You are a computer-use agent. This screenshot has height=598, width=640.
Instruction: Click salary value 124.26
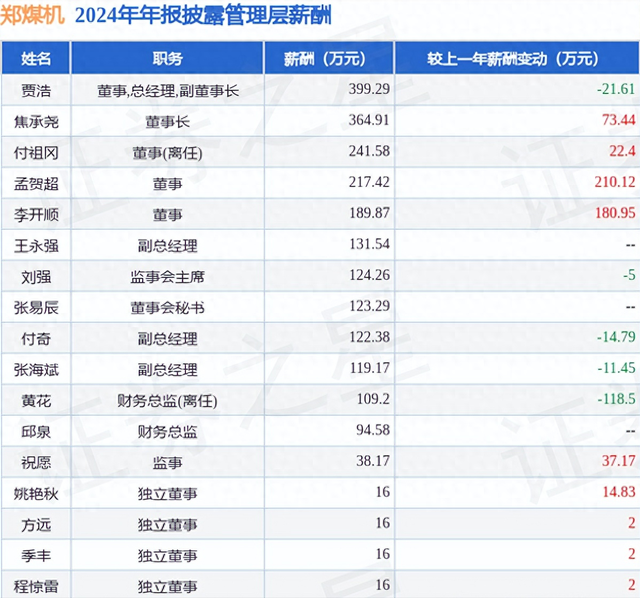point(369,275)
